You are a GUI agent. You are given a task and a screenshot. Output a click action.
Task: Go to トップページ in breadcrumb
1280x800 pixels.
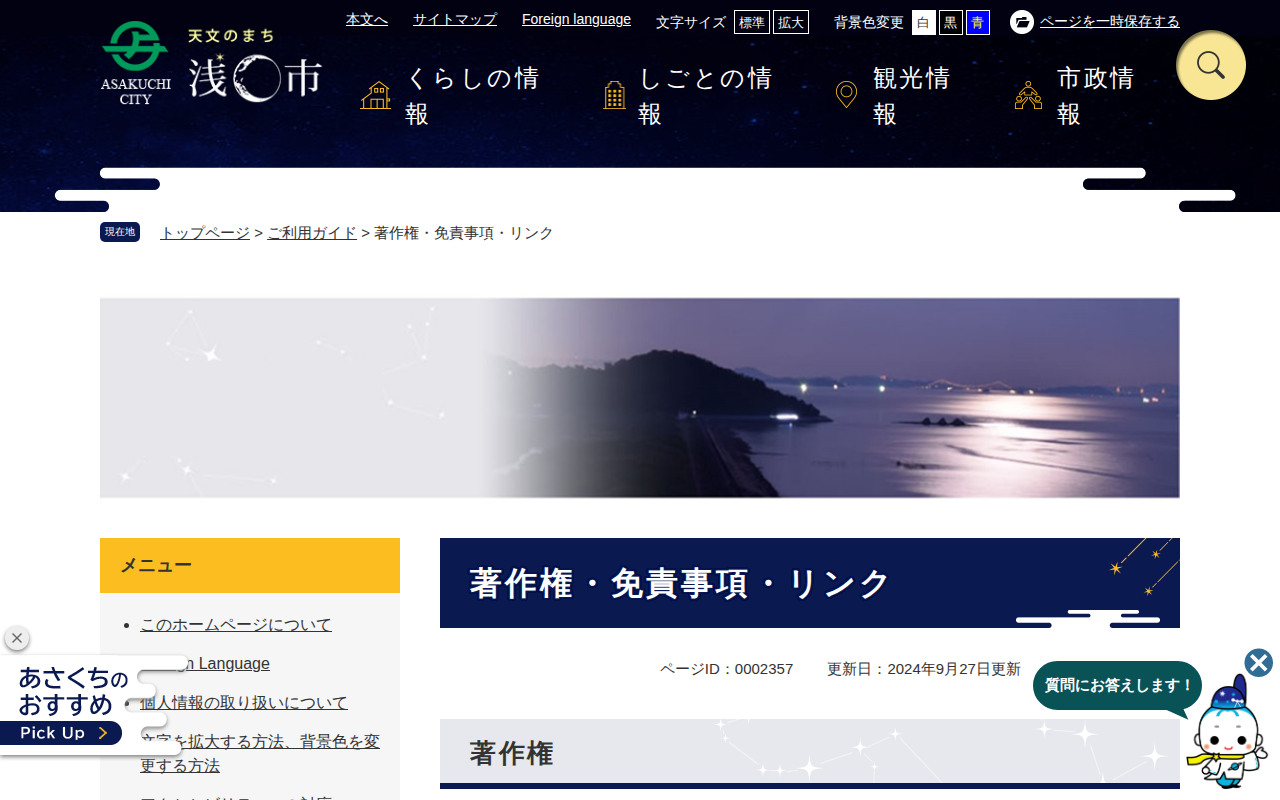click(x=205, y=233)
